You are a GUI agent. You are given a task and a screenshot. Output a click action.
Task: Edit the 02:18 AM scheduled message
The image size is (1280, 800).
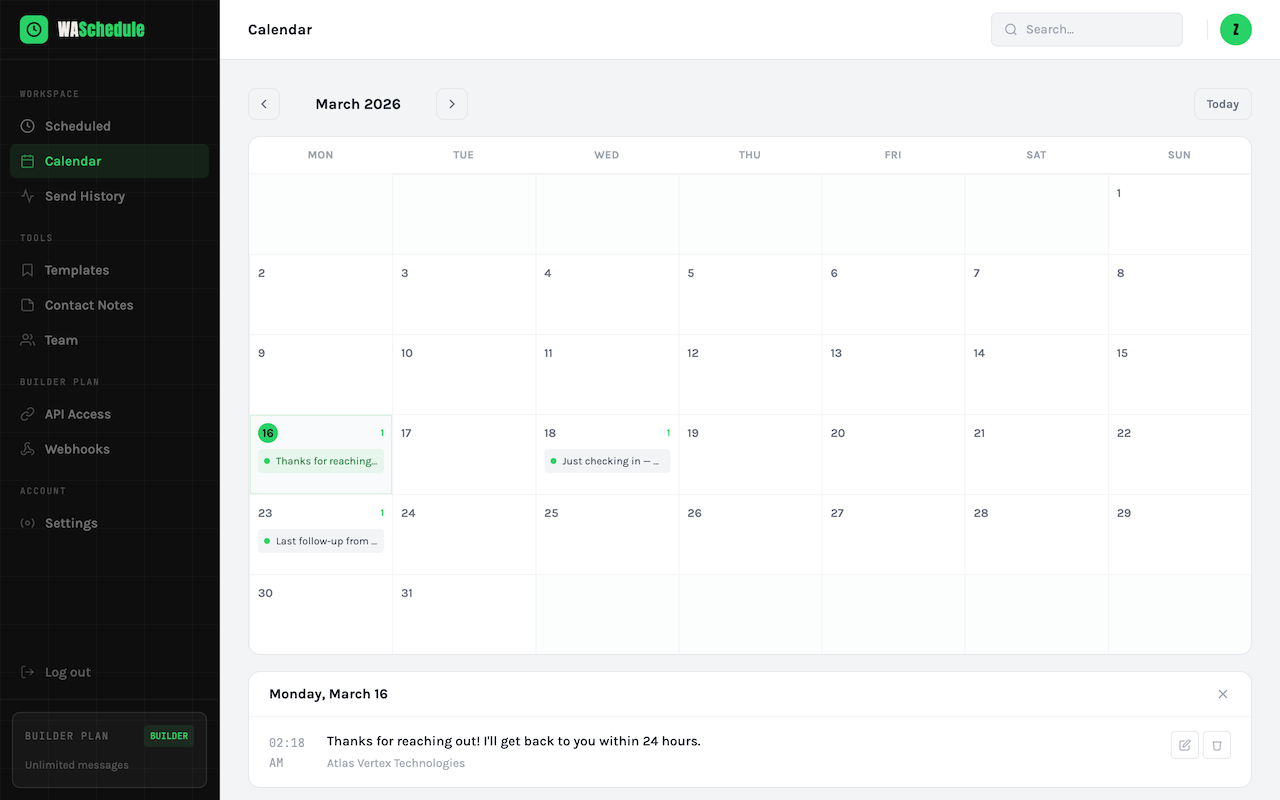(x=1185, y=745)
